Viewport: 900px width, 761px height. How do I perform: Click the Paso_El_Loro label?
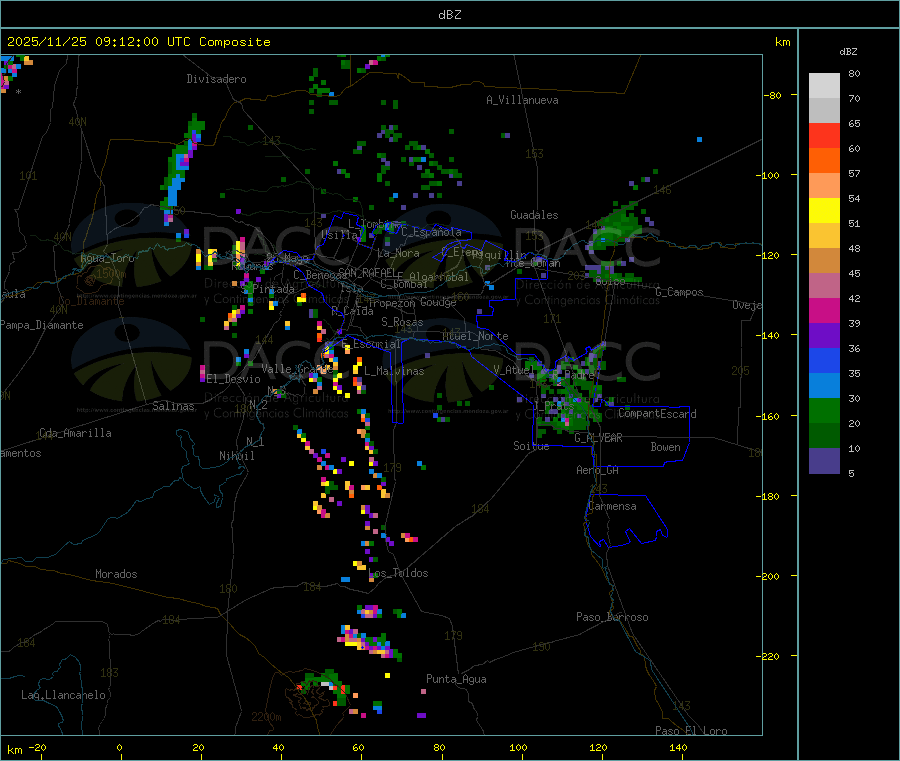click(x=692, y=731)
